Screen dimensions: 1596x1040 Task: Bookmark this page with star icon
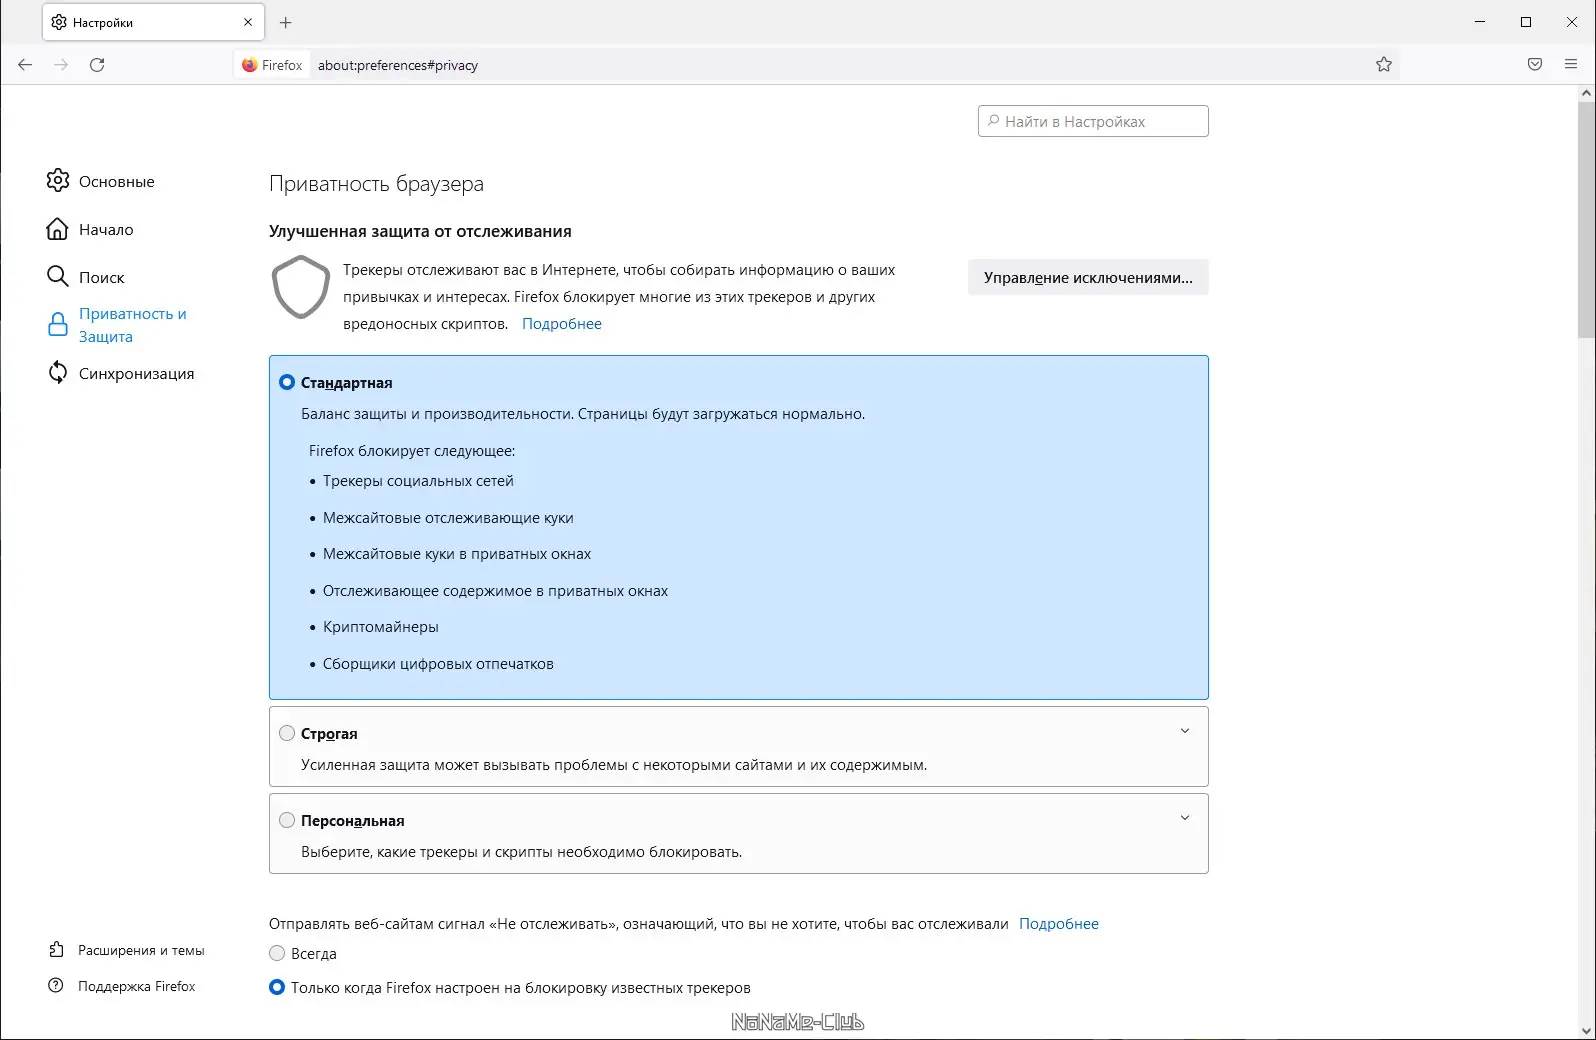[1384, 65]
